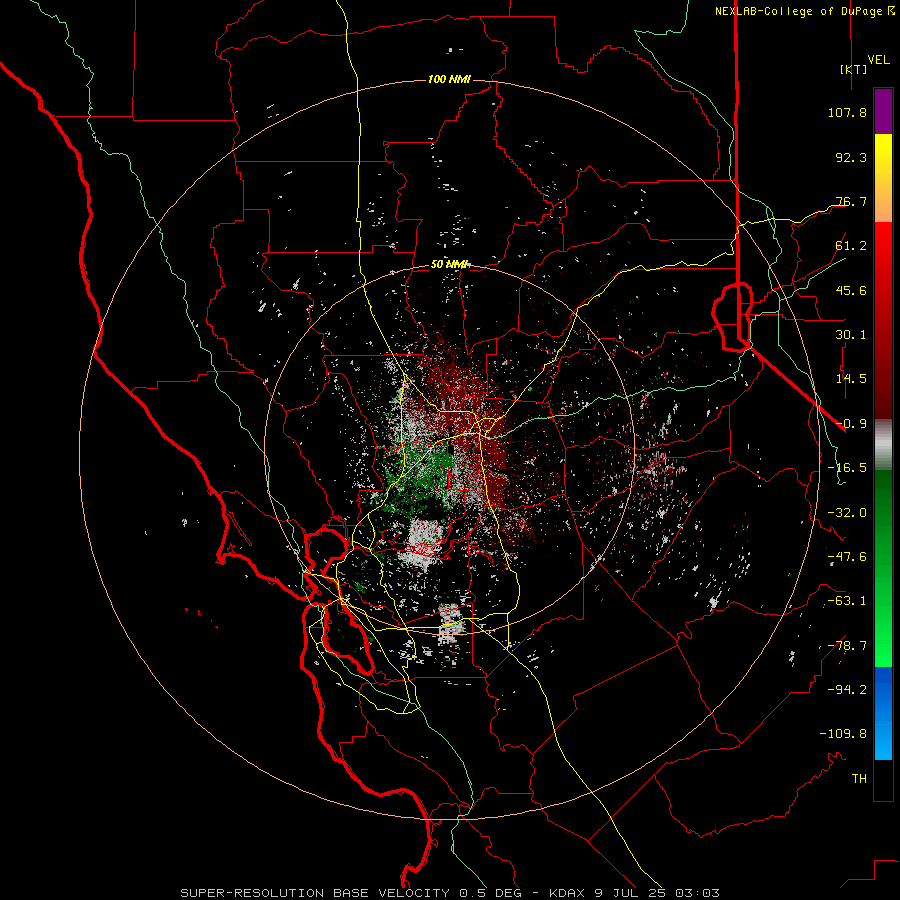The width and height of the screenshot is (900, 900).
Task: Click the -78.7 legend value
Action: coord(847,646)
